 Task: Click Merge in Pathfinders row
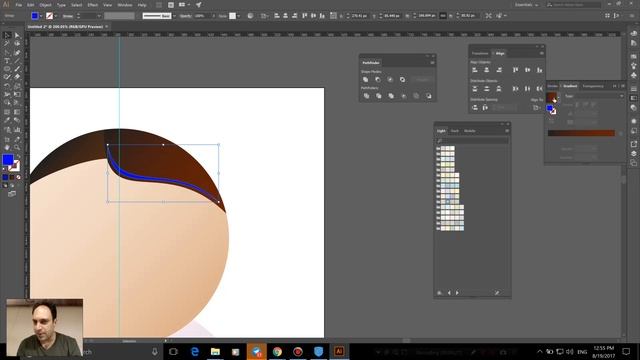click(x=391, y=96)
